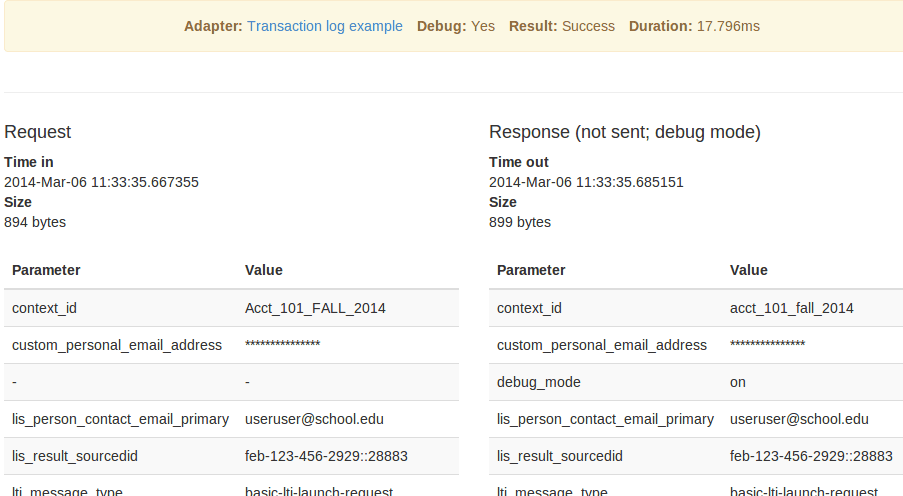Select the acct_101_fall_2014 response value cell
This screenshot has width=903, height=496.
click(x=792, y=308)
